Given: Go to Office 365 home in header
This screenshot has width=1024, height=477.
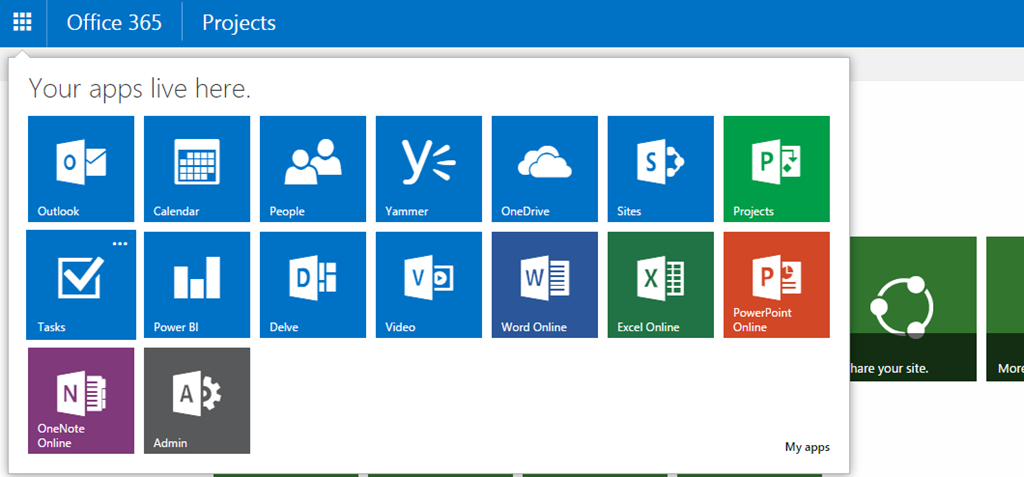Looking at the screenshot, I should point(114,23).
